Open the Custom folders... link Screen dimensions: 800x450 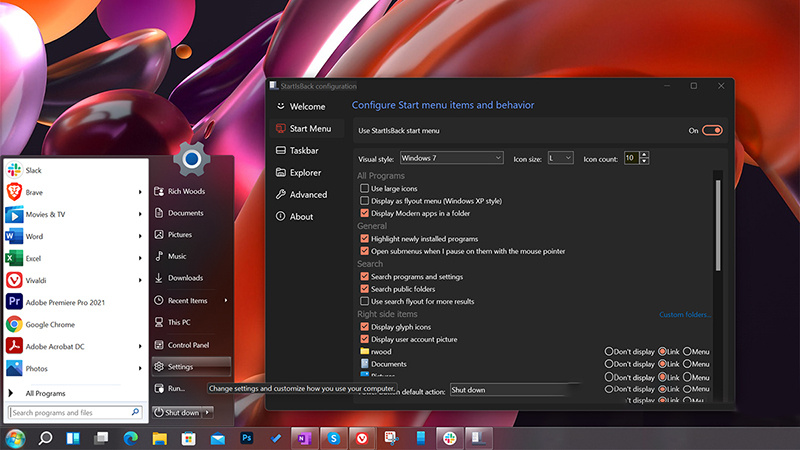pyautogui.click(x=684, y=314)
